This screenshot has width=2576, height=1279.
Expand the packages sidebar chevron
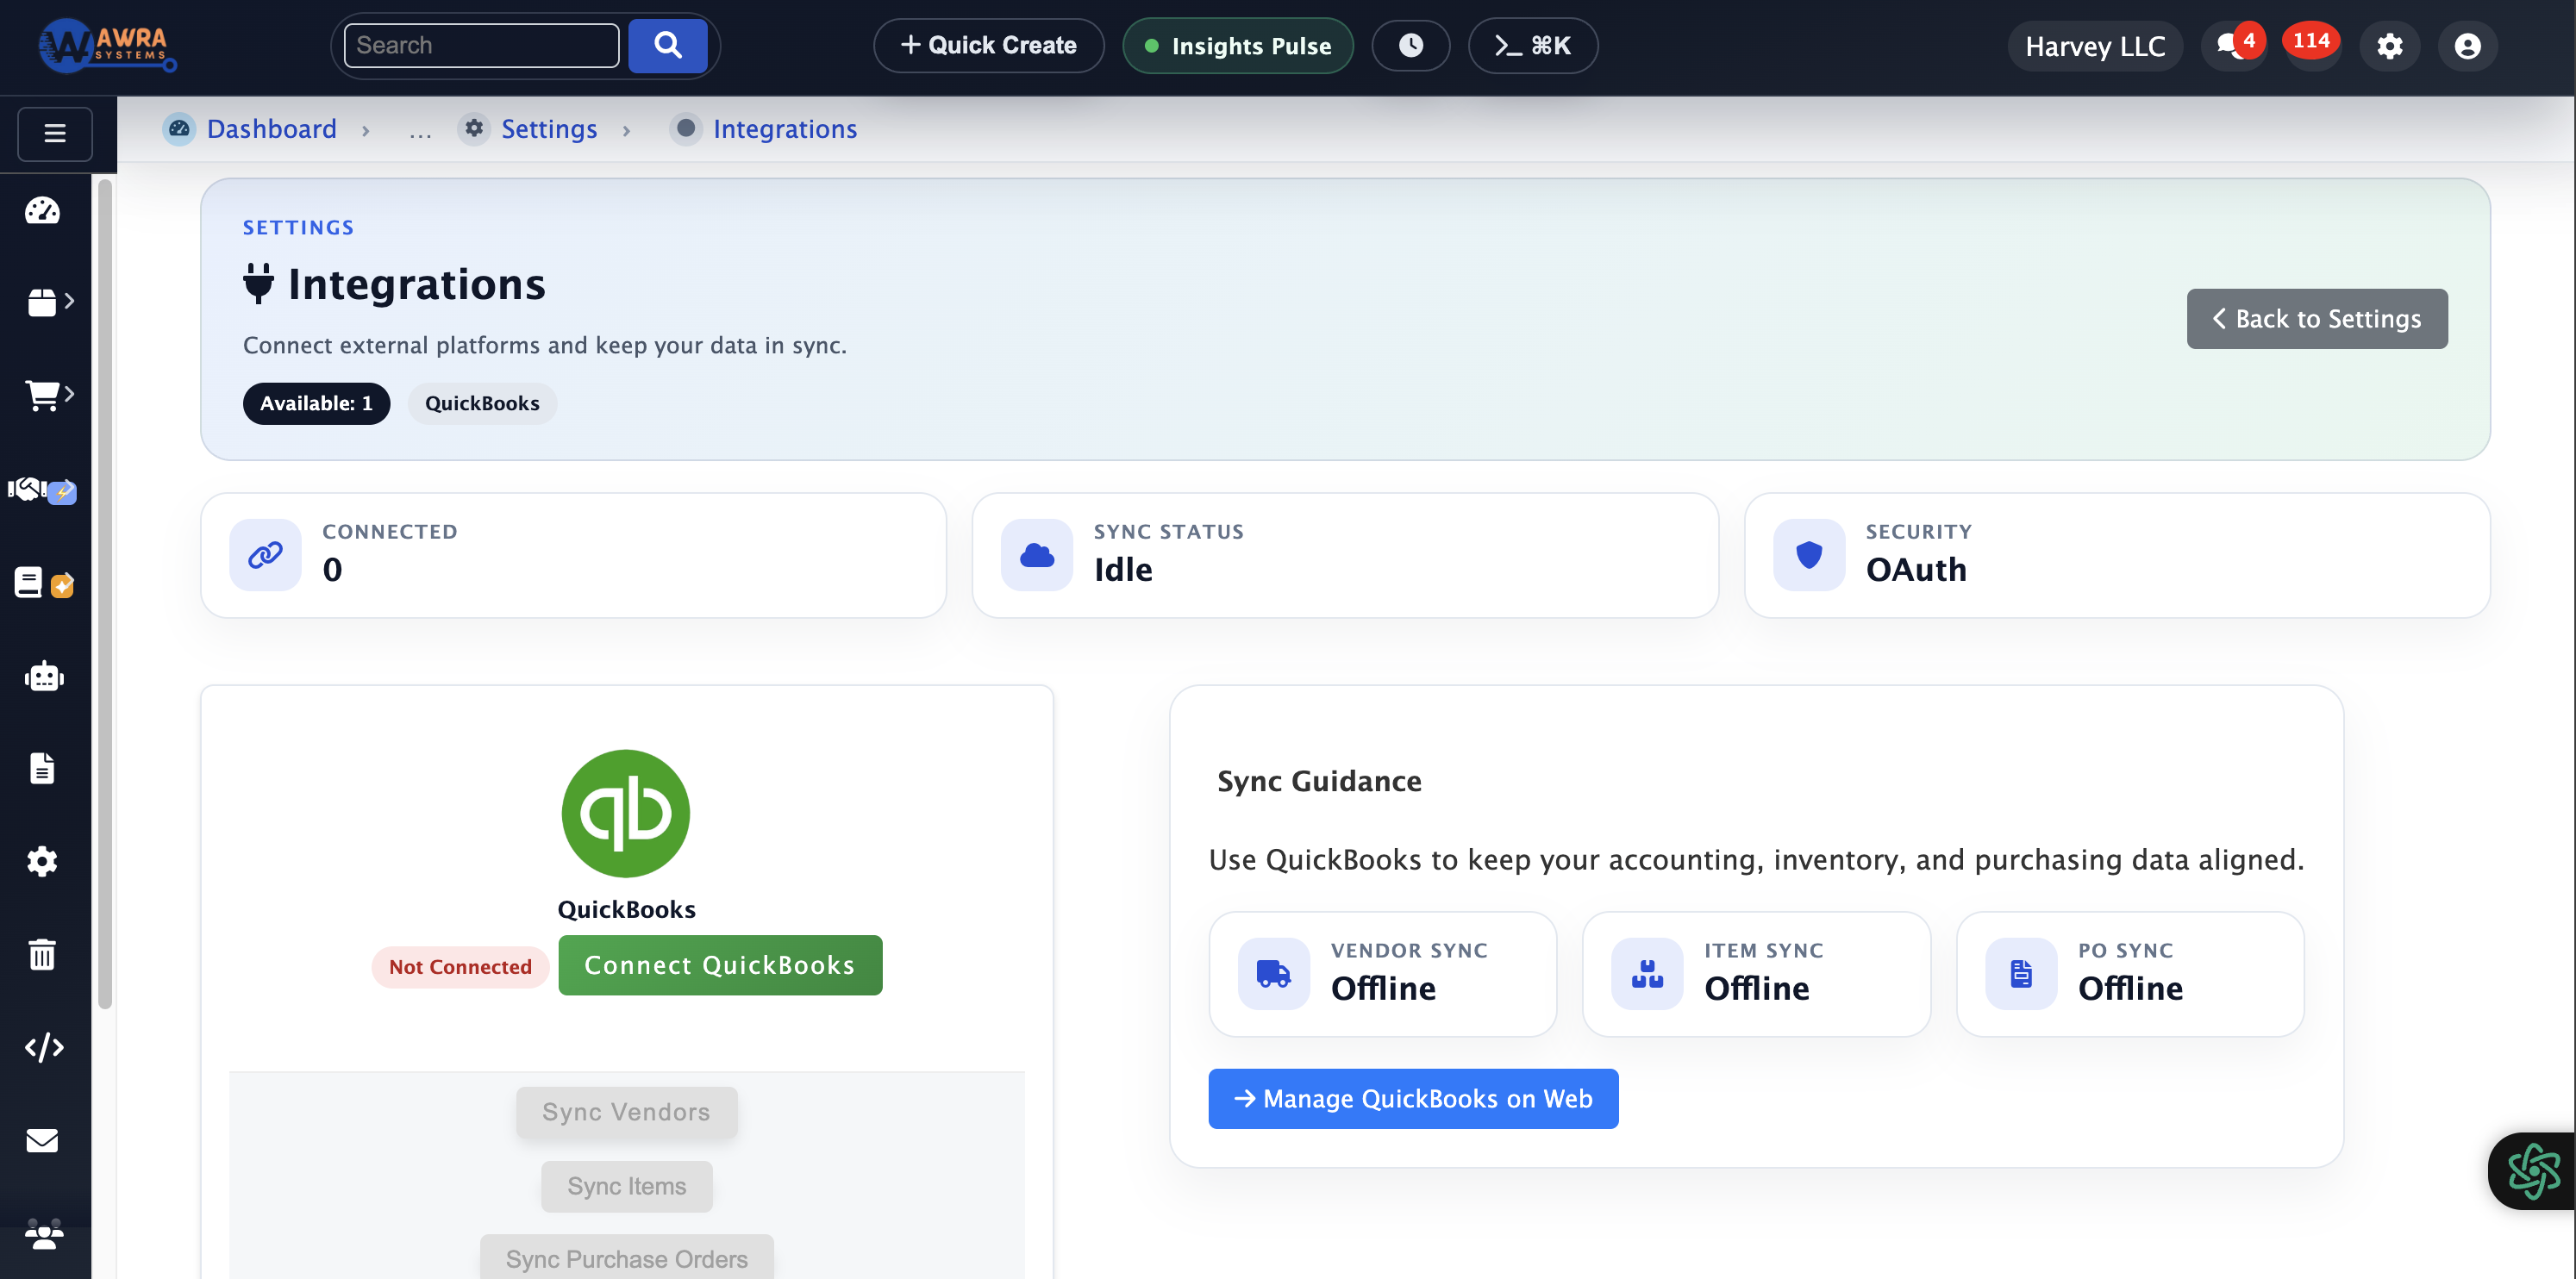[70, 301]
